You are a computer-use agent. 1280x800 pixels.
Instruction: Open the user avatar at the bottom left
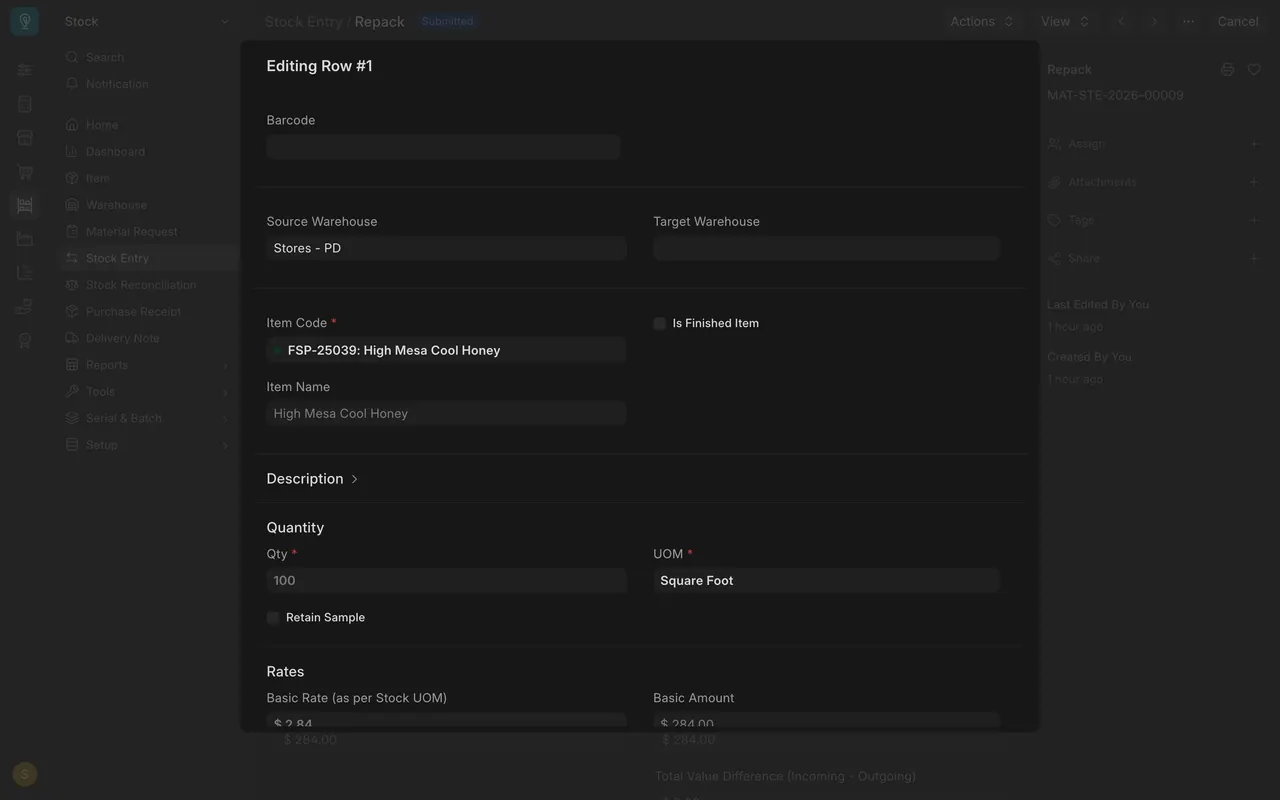[25, 773]
